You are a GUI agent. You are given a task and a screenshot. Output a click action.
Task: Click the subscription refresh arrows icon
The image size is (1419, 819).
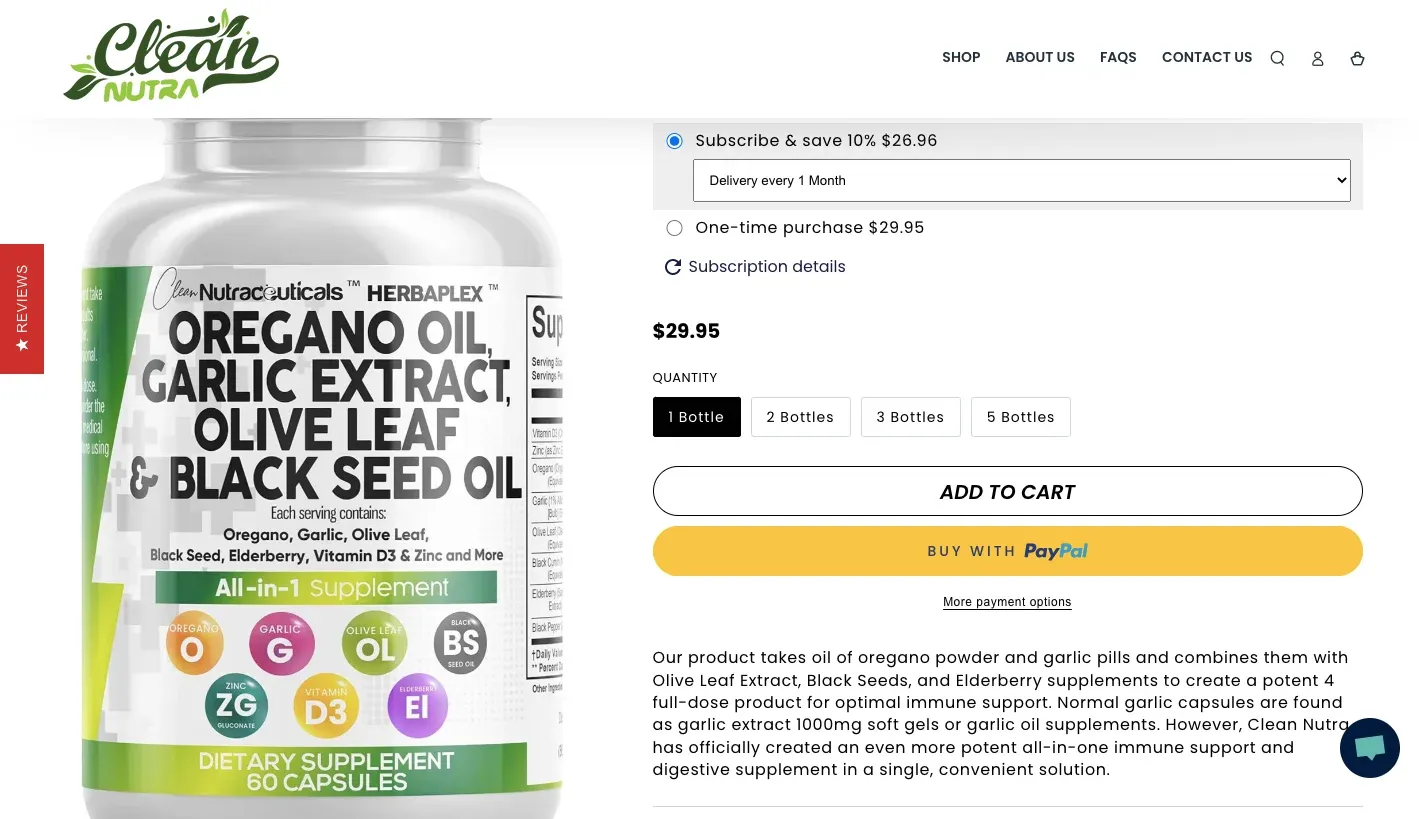click(672, 266)
